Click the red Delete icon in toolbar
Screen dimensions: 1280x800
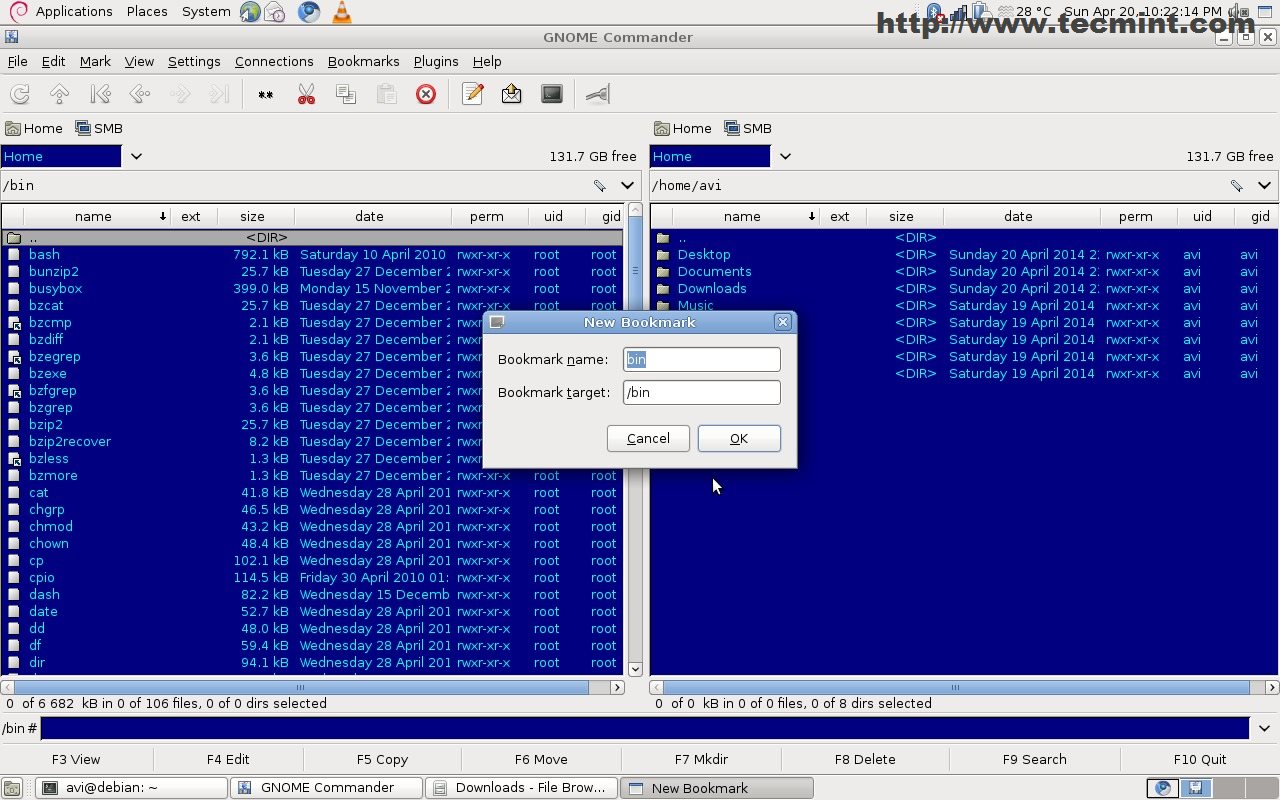click(426, 94)
